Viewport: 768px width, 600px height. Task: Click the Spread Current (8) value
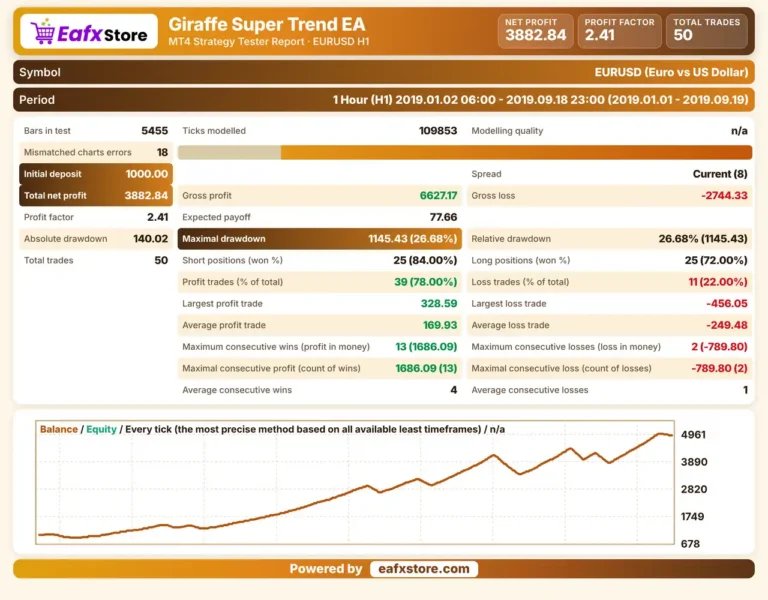pyautogui.click(x=720, y=174)
